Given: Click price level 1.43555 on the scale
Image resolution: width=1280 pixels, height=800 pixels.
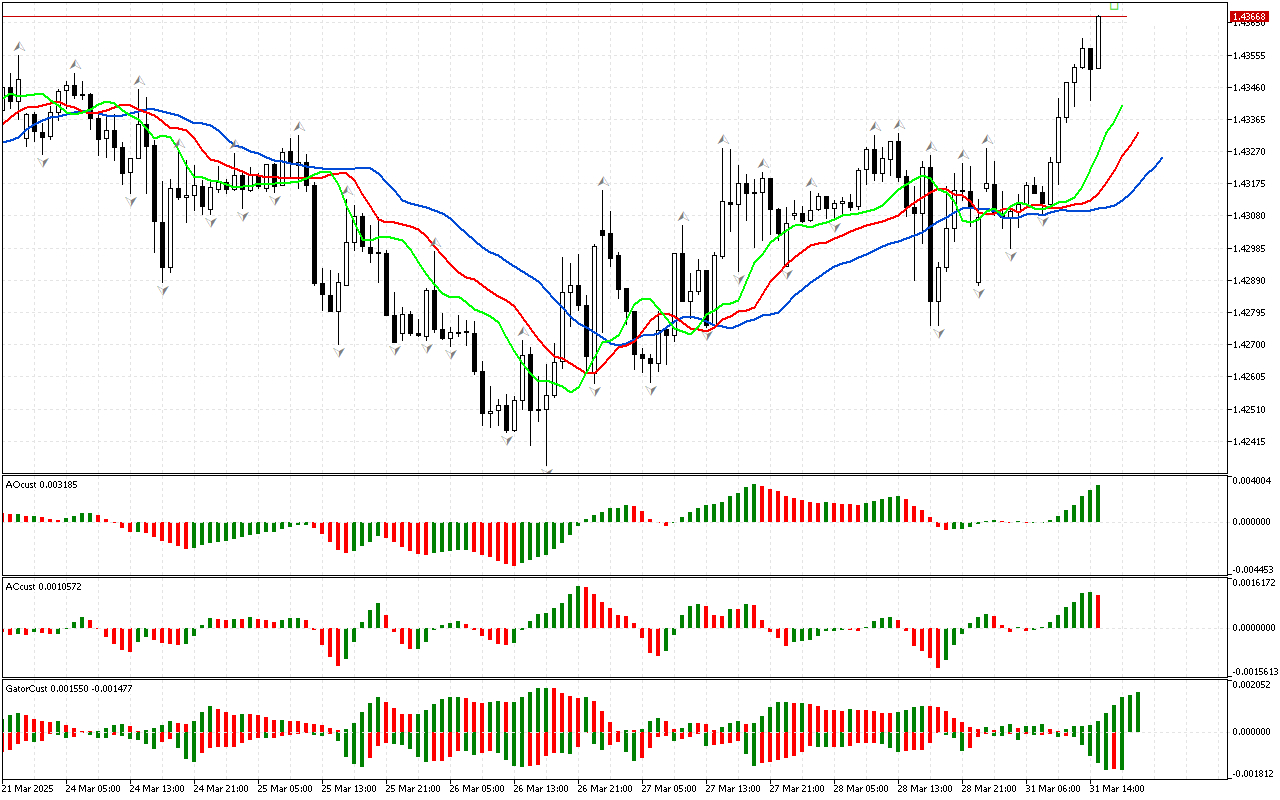Looking at the screenshot, I should 1249,55.
